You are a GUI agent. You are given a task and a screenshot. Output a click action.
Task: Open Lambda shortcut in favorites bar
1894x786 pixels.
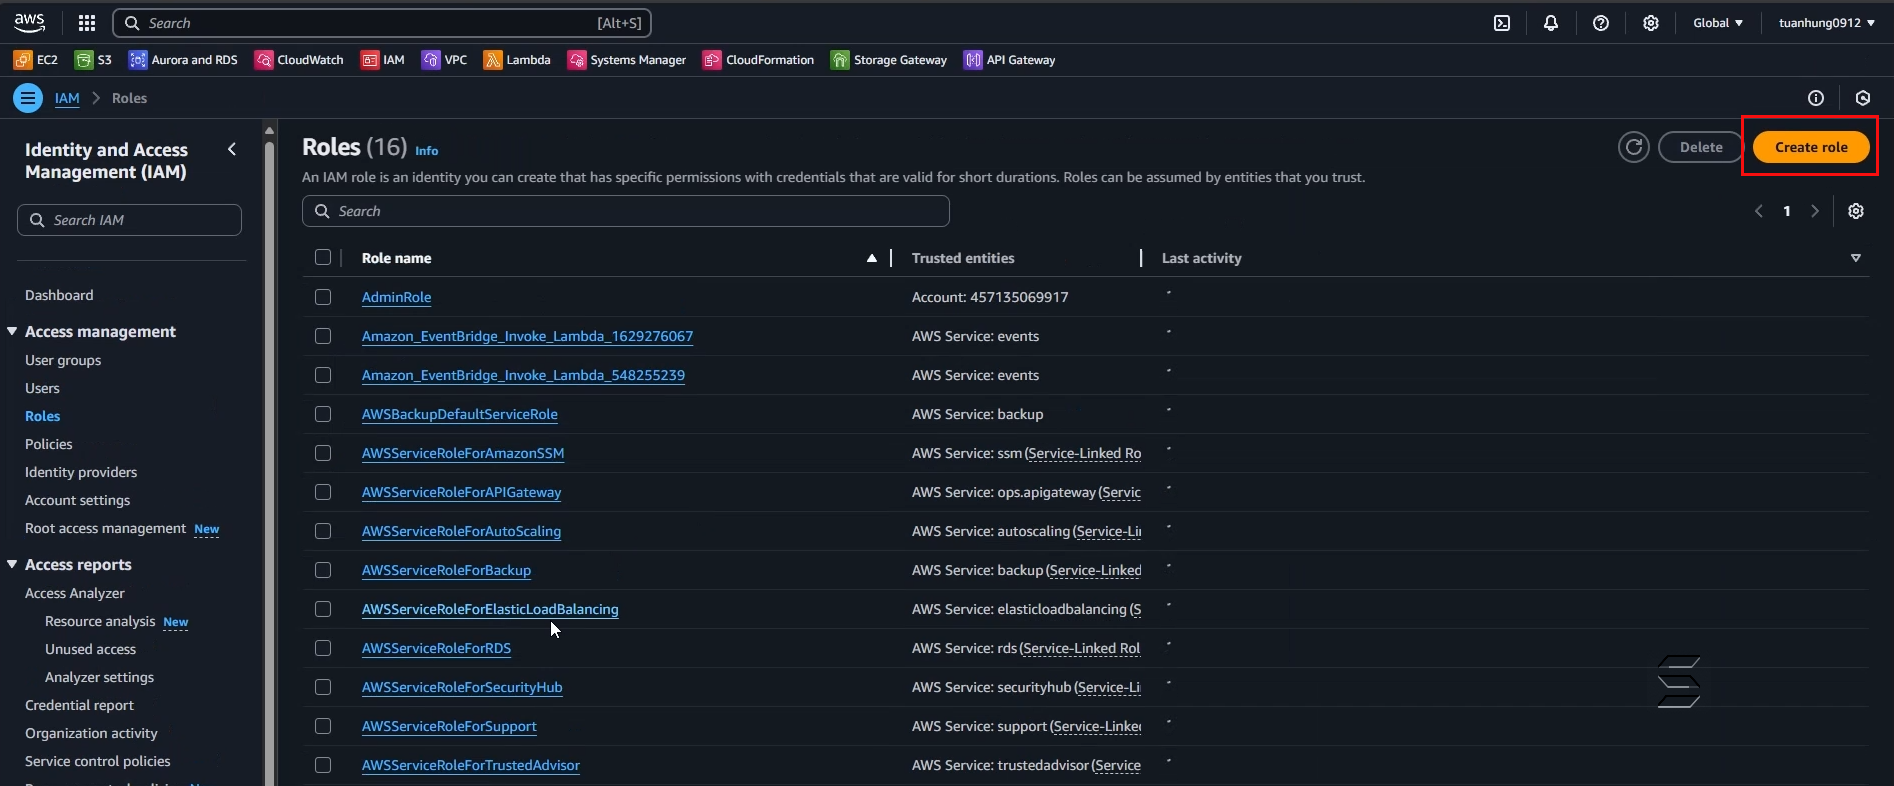517,60
